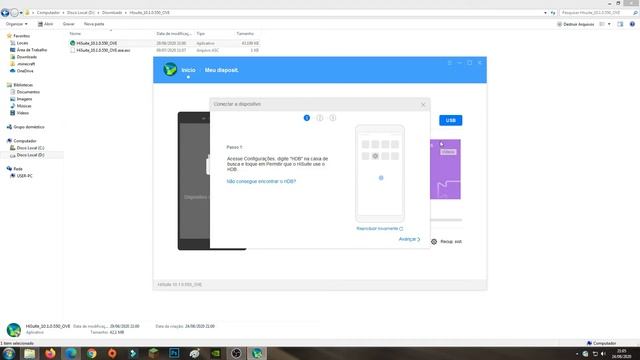Click the purple Vídeos tile in HiSuite

pyautogui.click(x=445, y=169)
